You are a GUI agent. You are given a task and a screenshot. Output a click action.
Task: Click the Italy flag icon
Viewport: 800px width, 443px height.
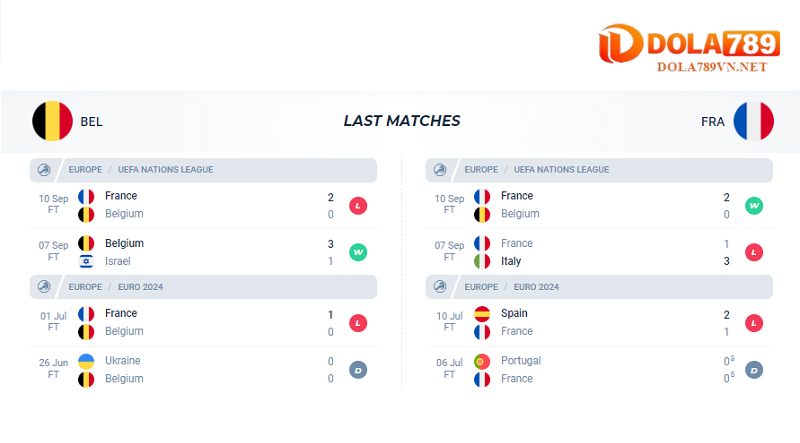point(483,261)
